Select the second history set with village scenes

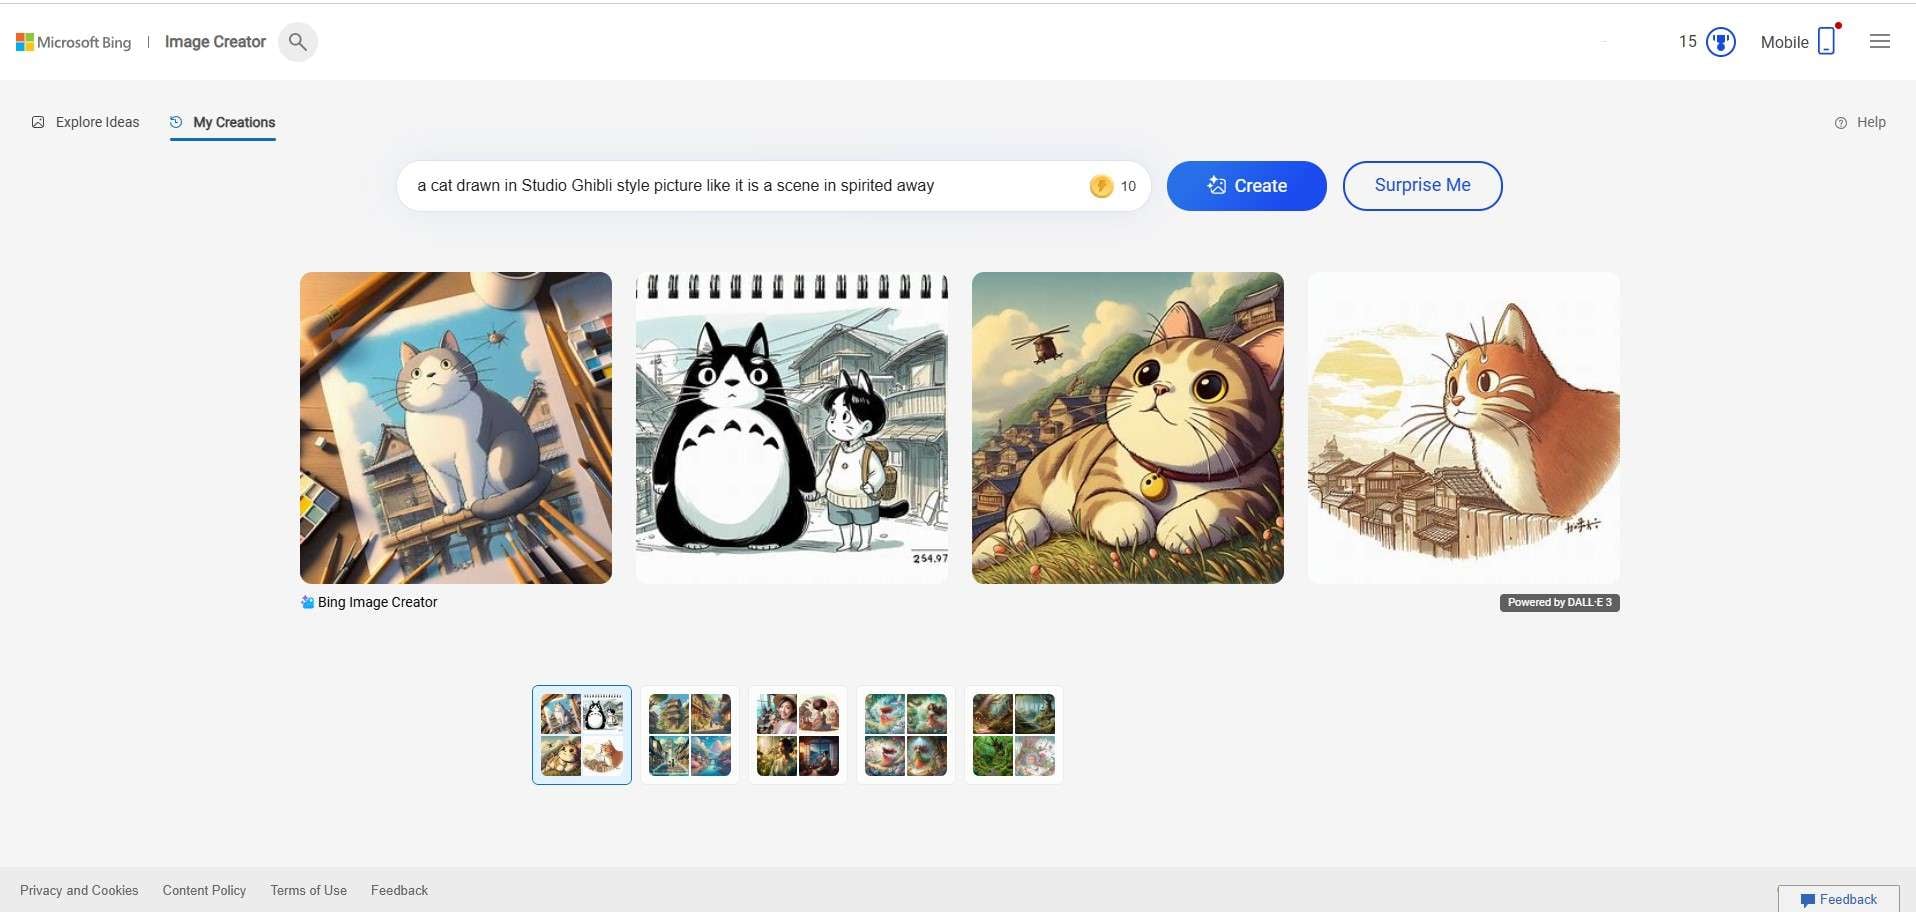(690, 735)
